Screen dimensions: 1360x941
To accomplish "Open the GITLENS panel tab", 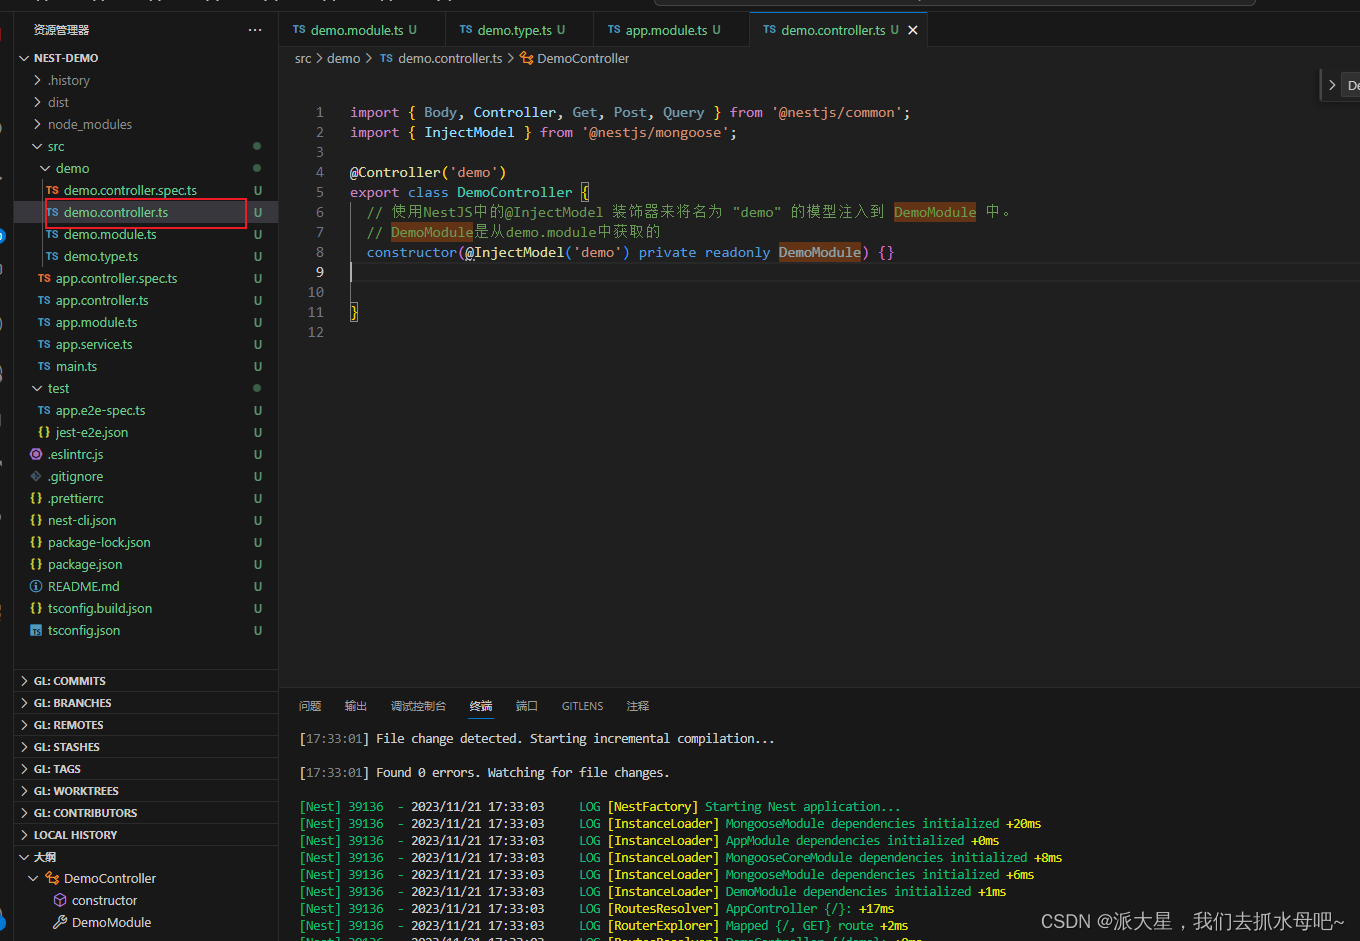I will click(582, 706).
